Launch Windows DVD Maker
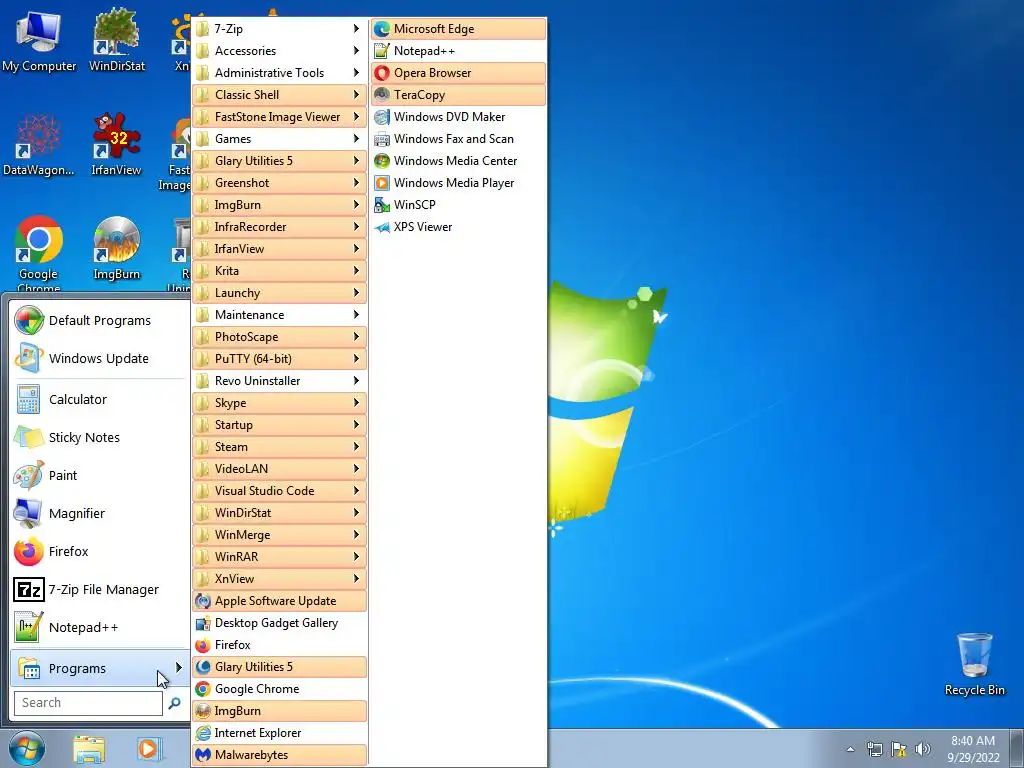This screenshot has height=768, width=1024. pos(458,117)
